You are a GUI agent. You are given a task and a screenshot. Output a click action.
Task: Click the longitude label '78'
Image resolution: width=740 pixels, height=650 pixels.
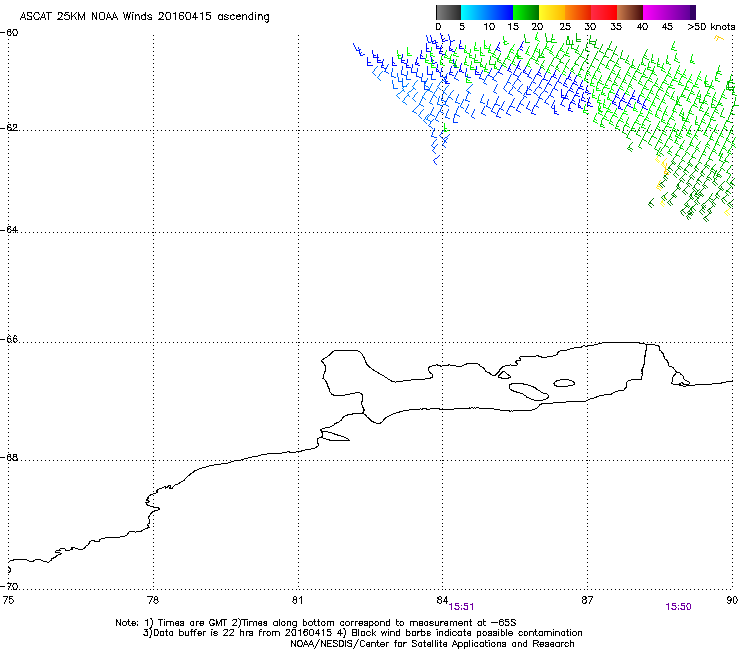(x=153, y=600)
